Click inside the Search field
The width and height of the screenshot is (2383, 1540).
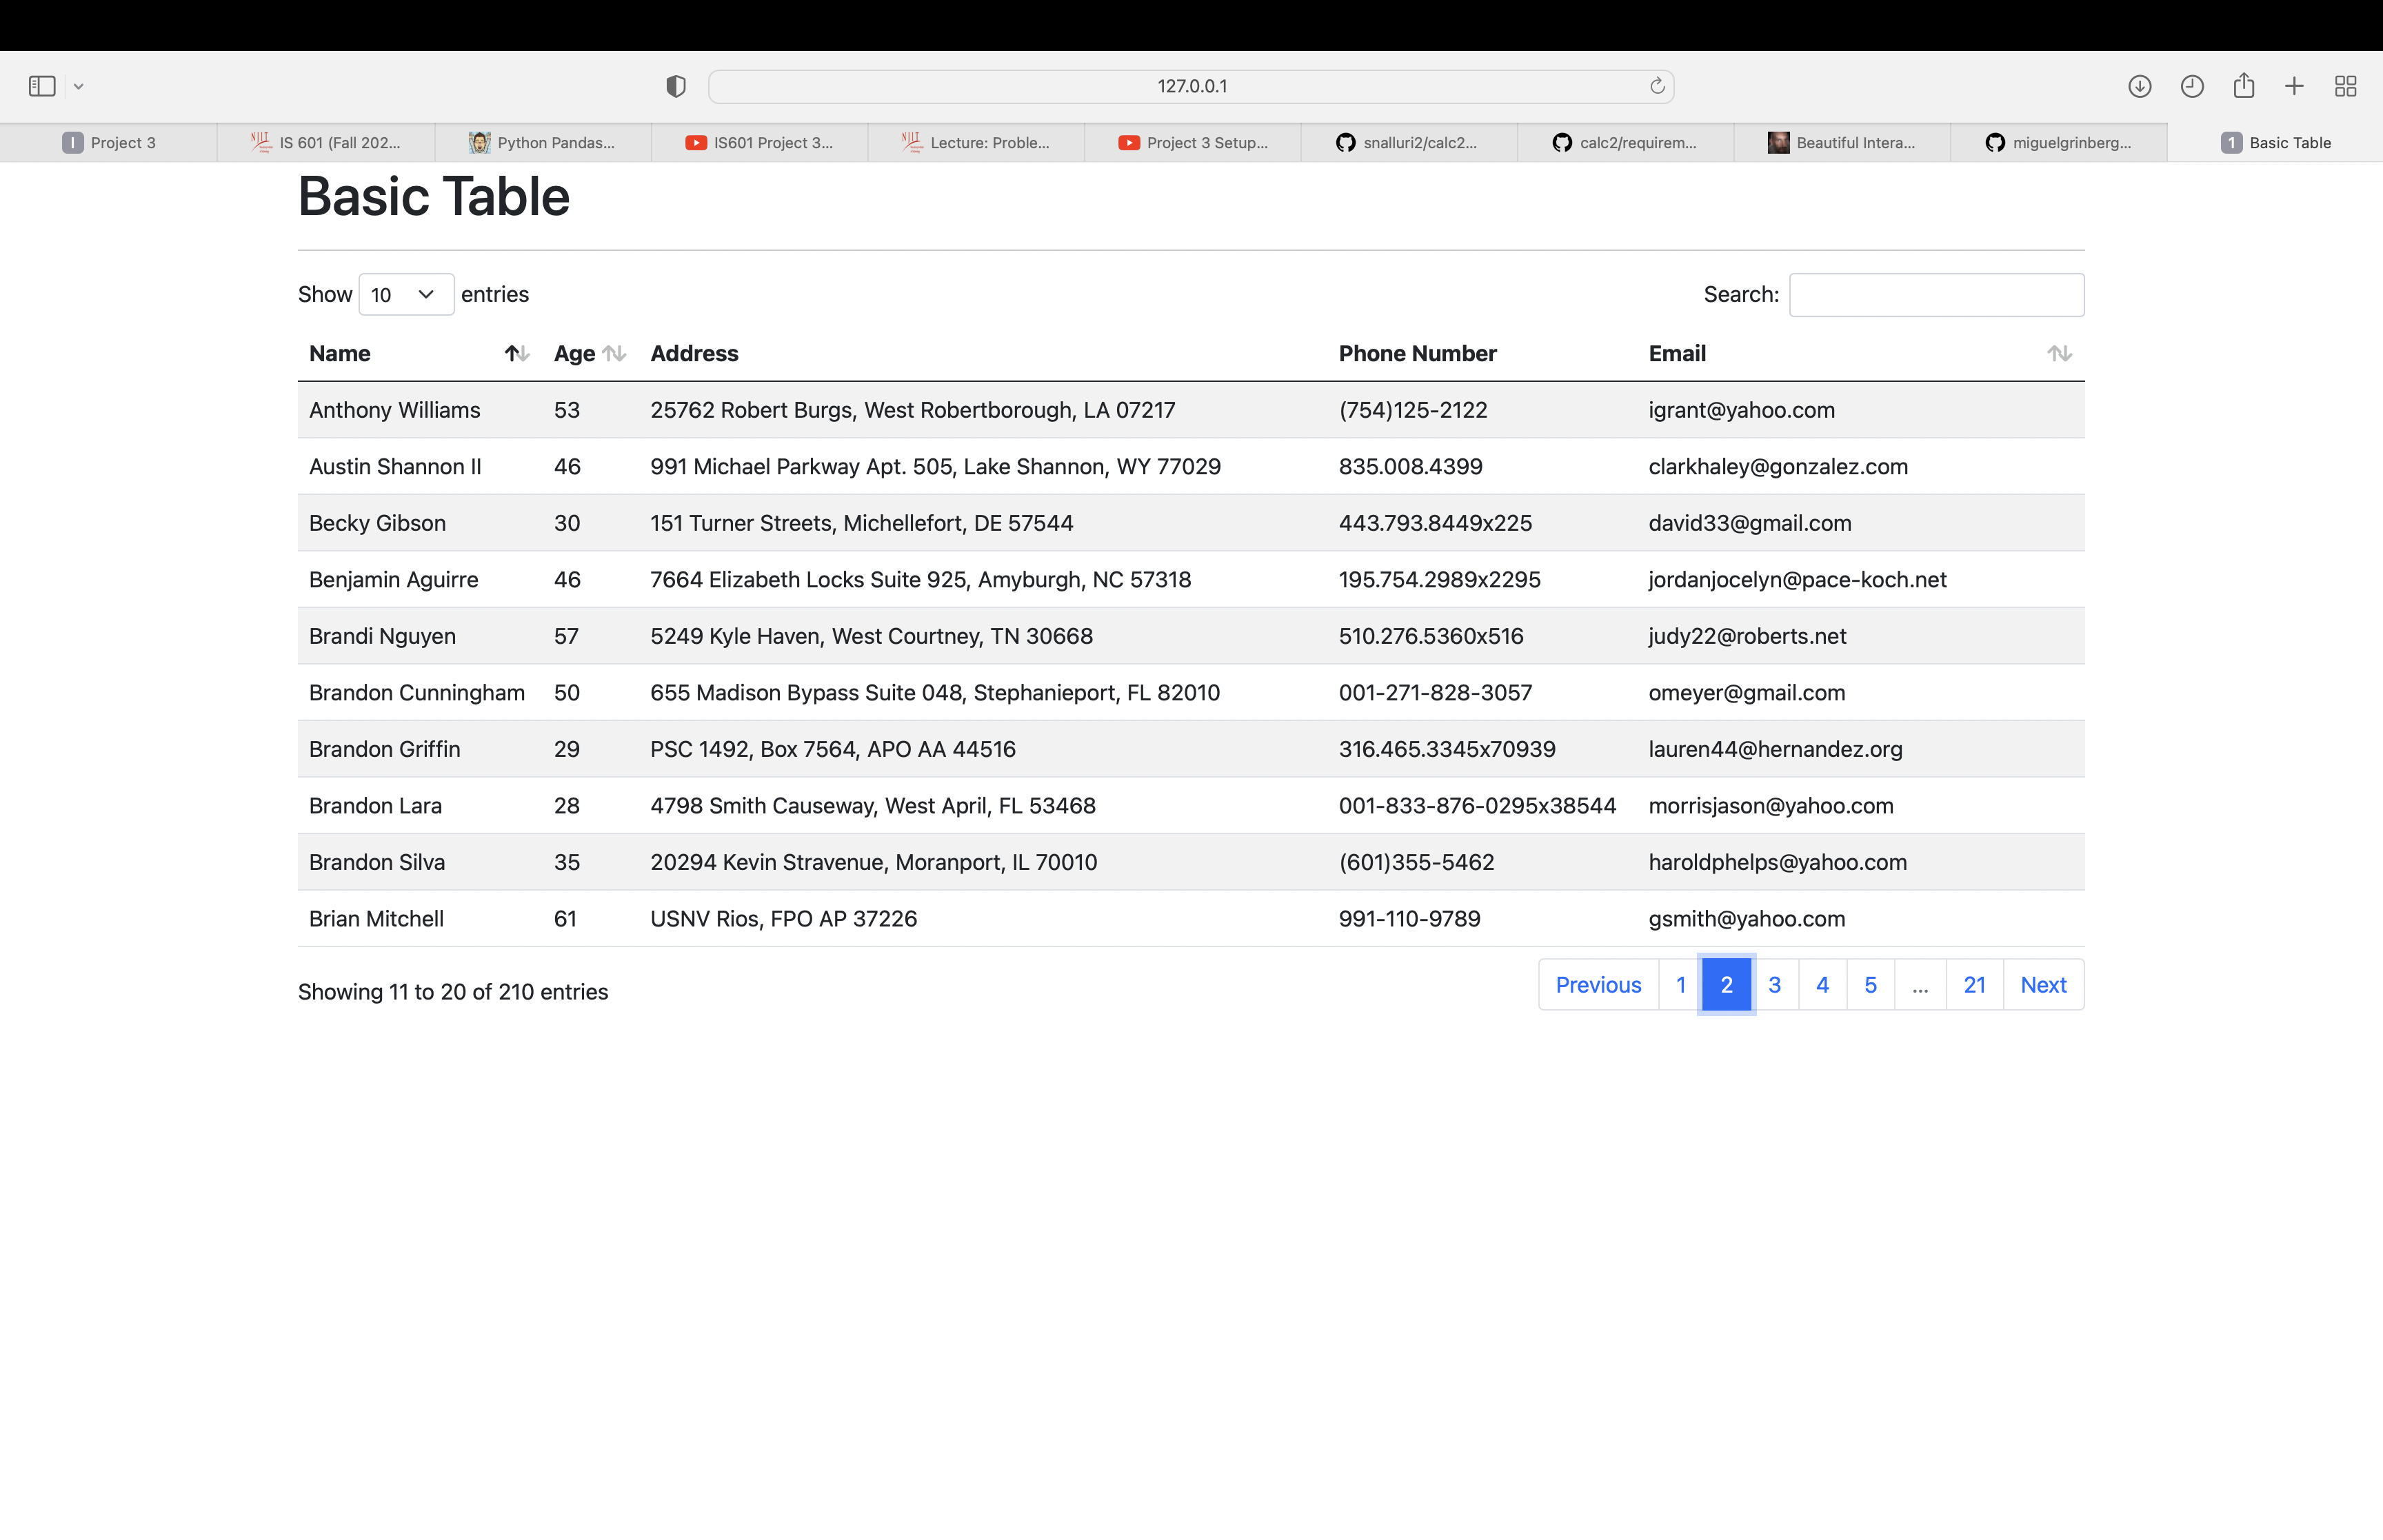(1935, 294)
